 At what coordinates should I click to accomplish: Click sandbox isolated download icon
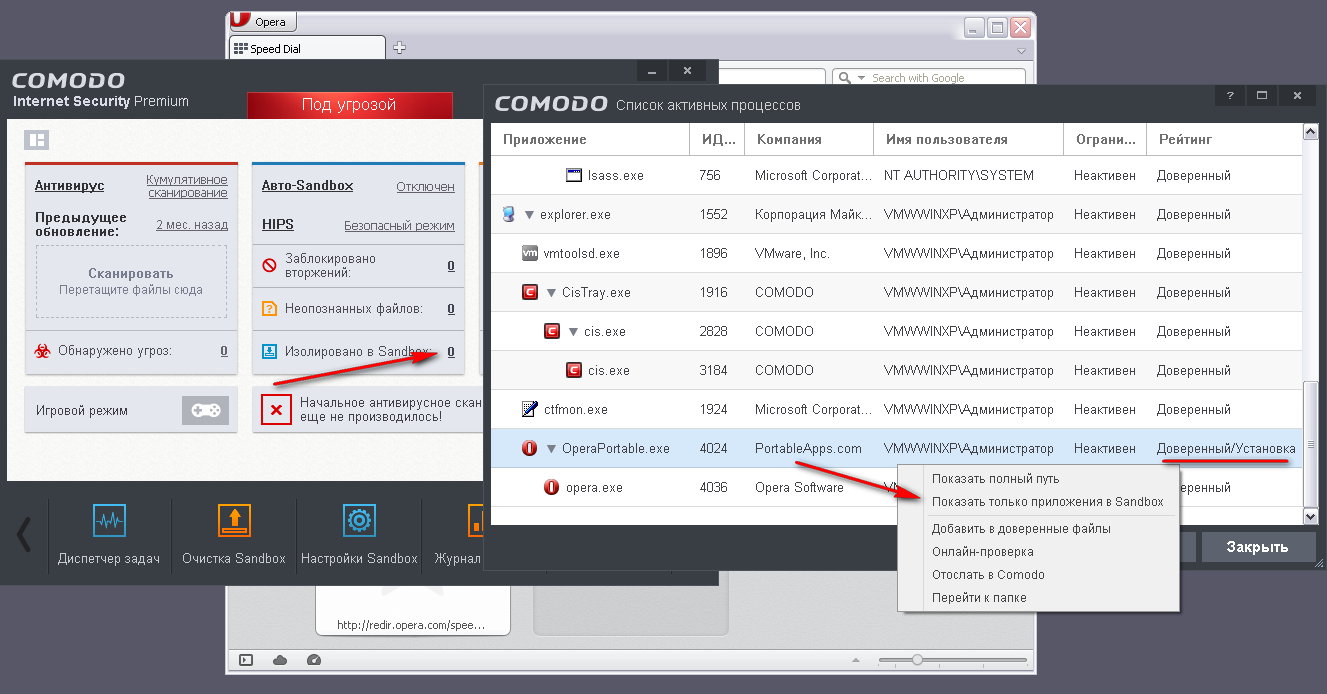[x=269, y=352]
